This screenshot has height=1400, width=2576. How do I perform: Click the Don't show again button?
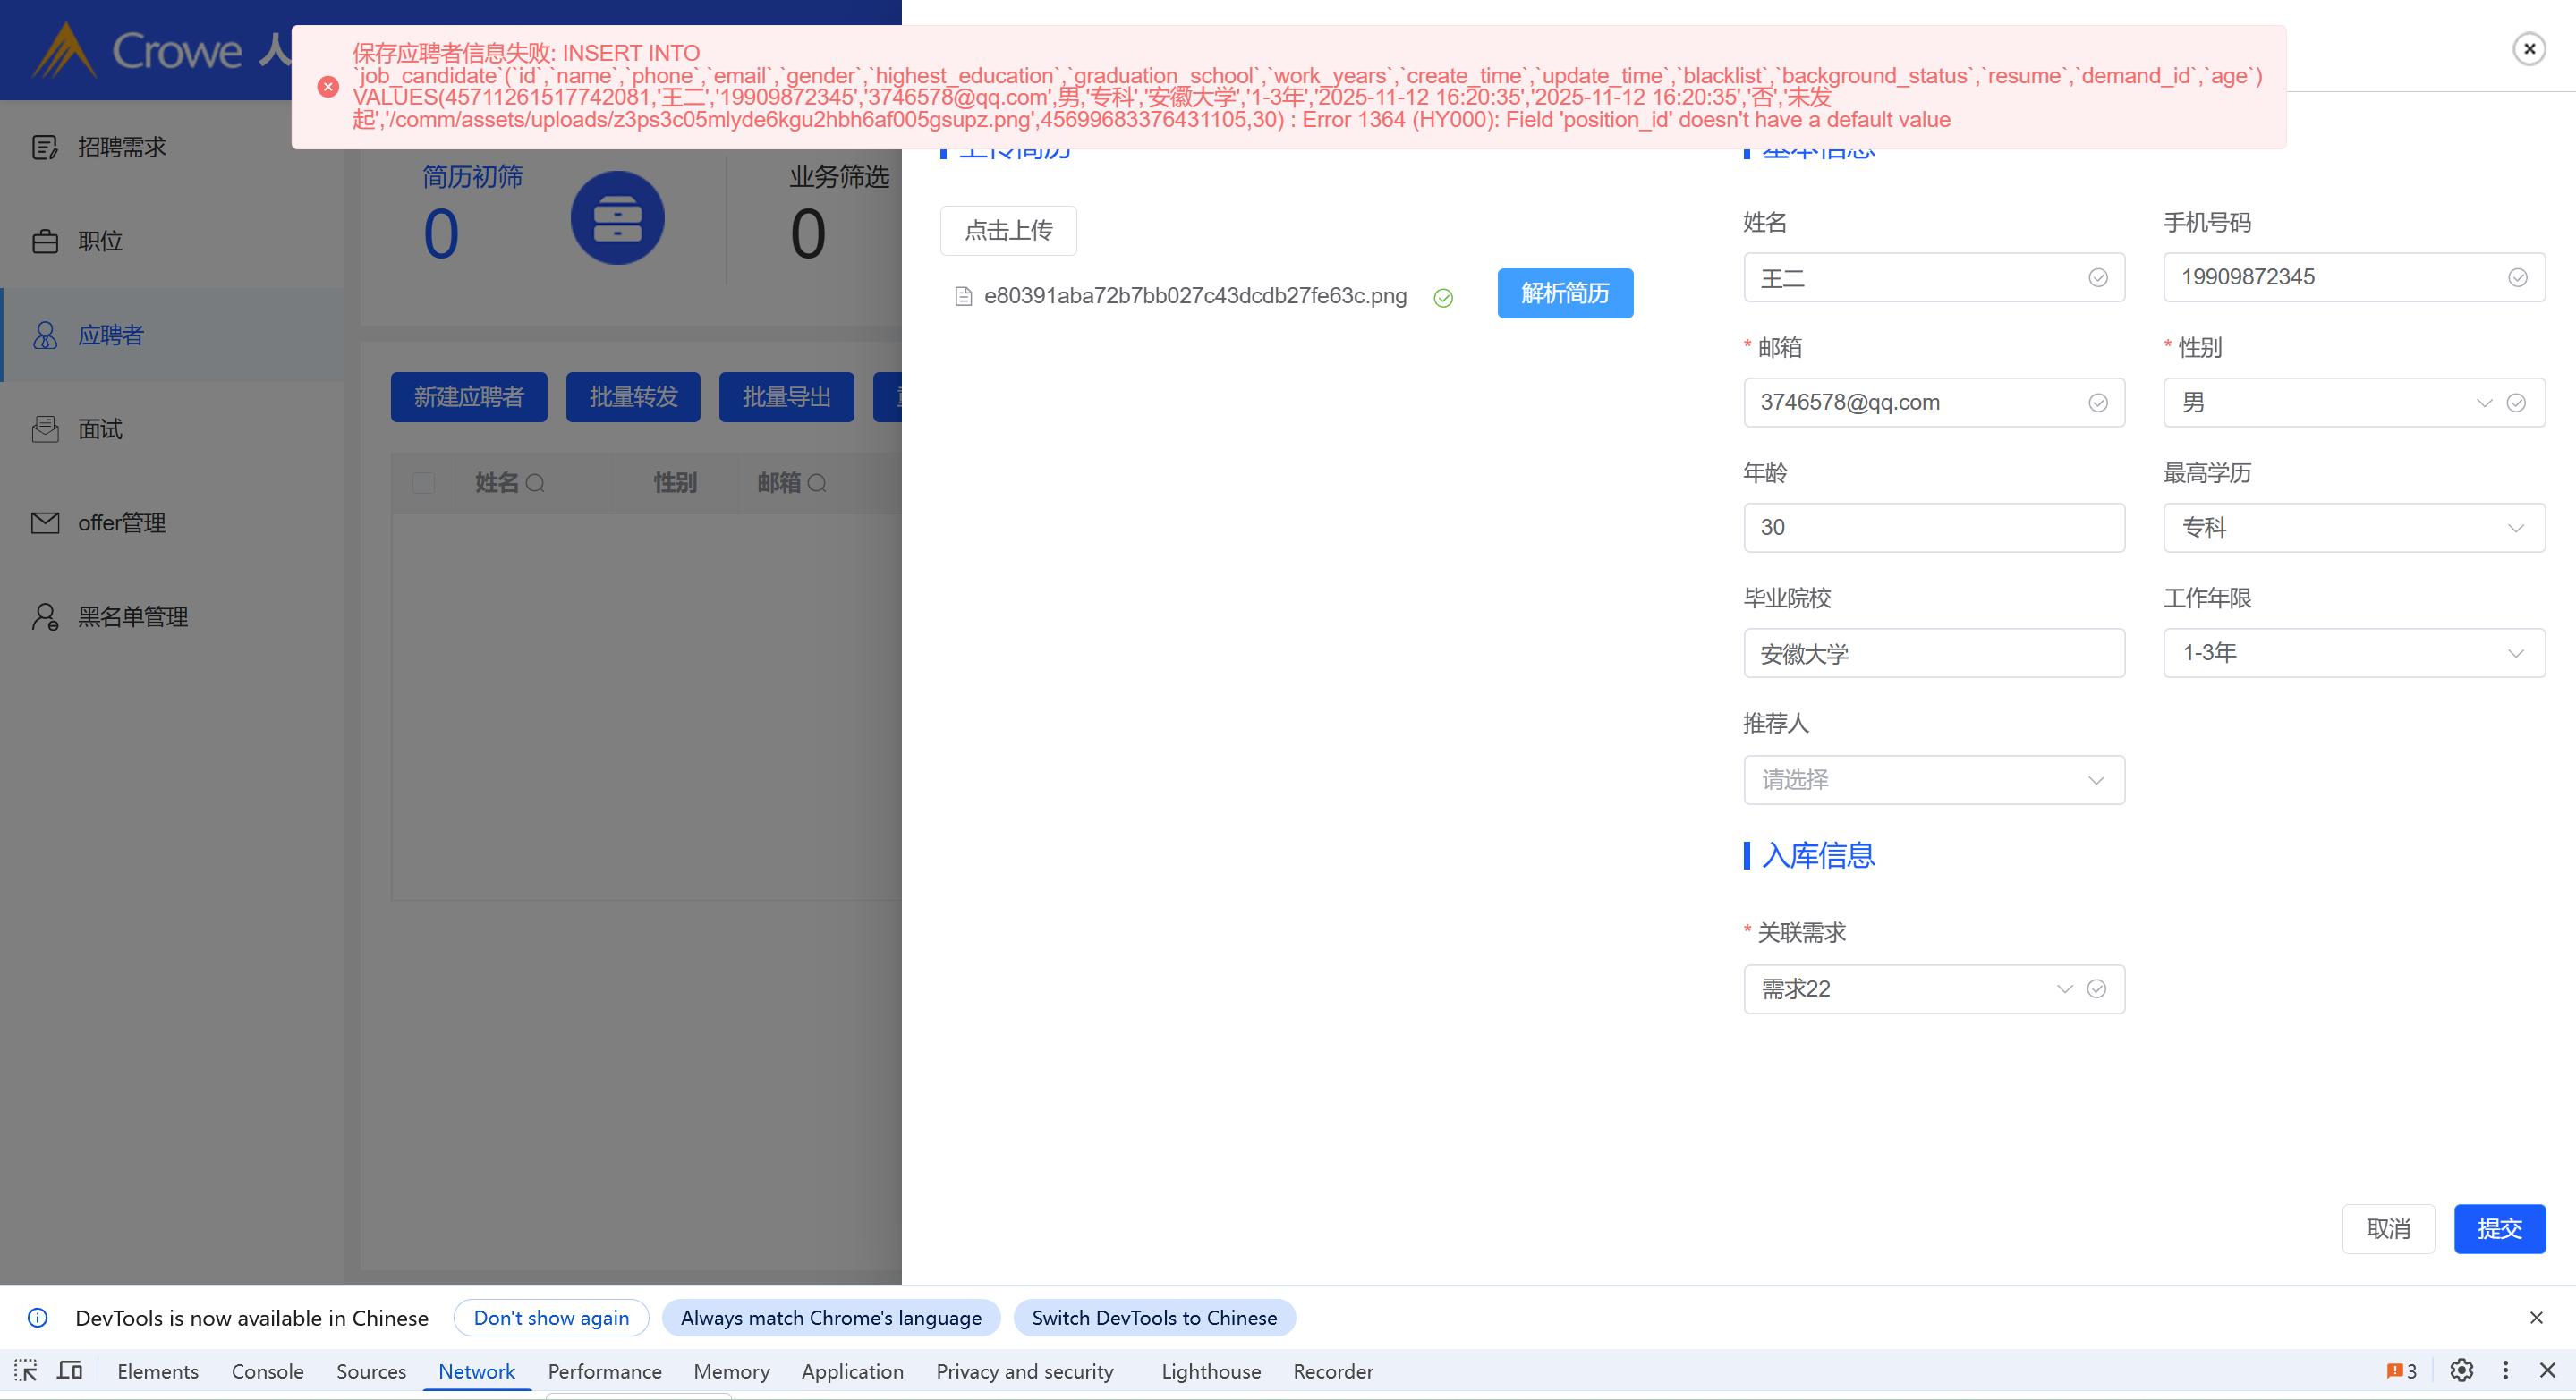coord(551,1317)
